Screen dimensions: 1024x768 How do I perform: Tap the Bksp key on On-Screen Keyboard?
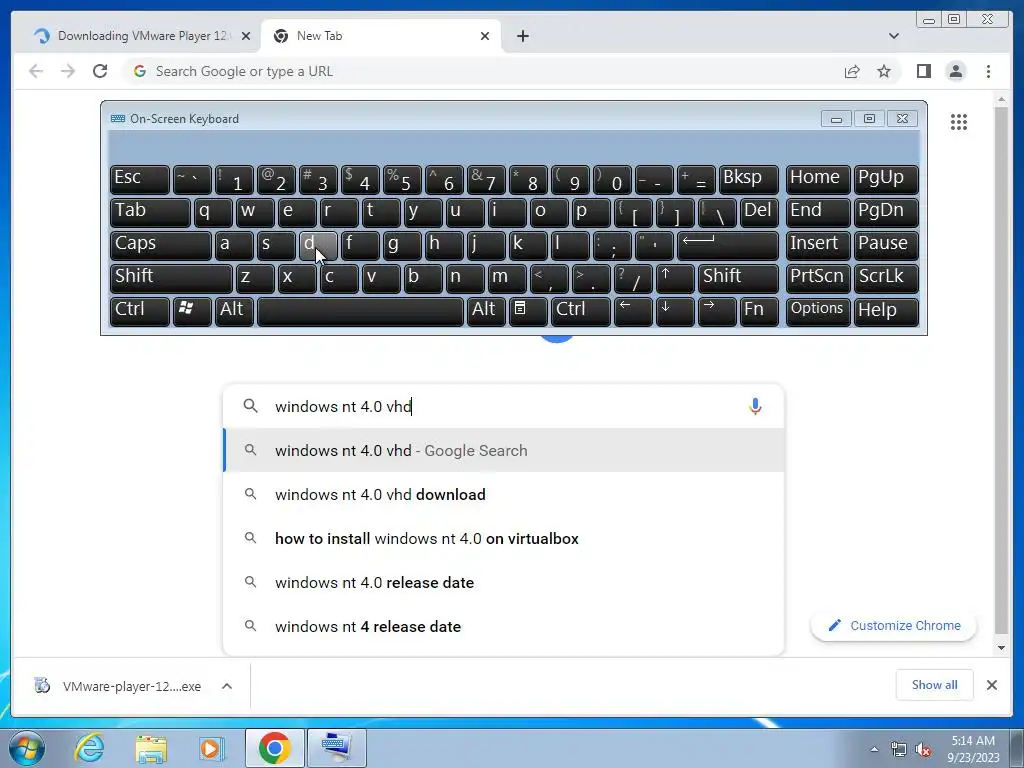(748, 179)
